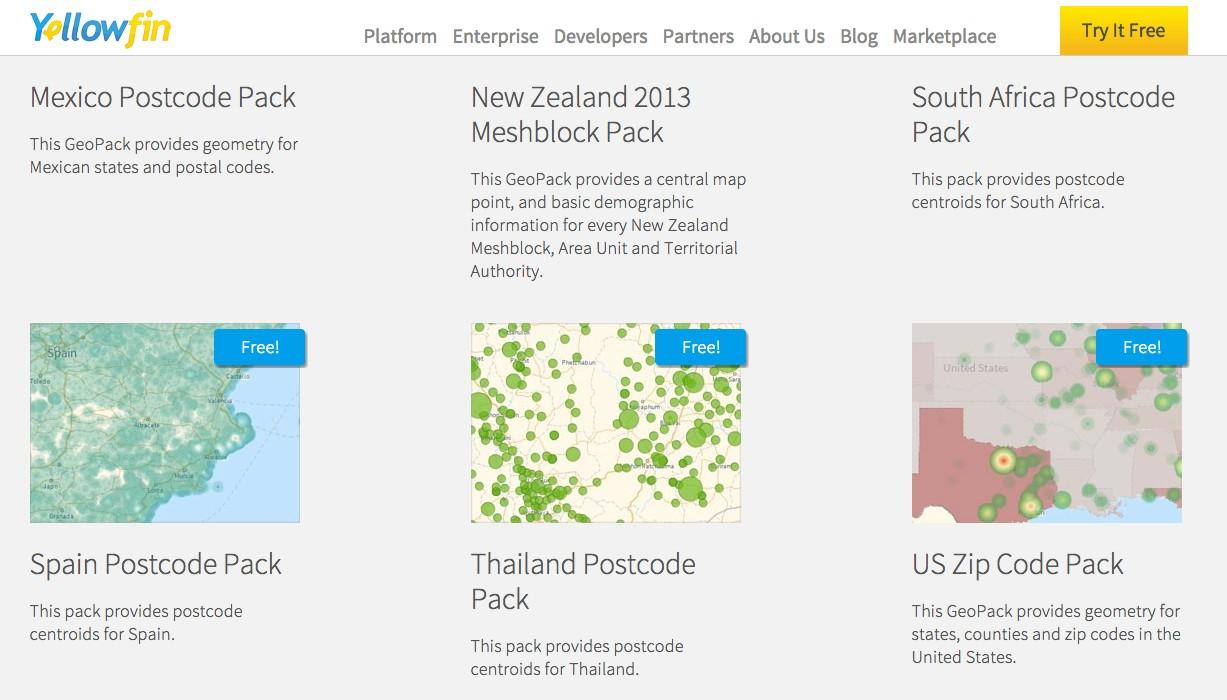The height and width of the screenshot is (700, 1227).
Task: Click the Spain map thumbnail
Action: coord(165,422)
